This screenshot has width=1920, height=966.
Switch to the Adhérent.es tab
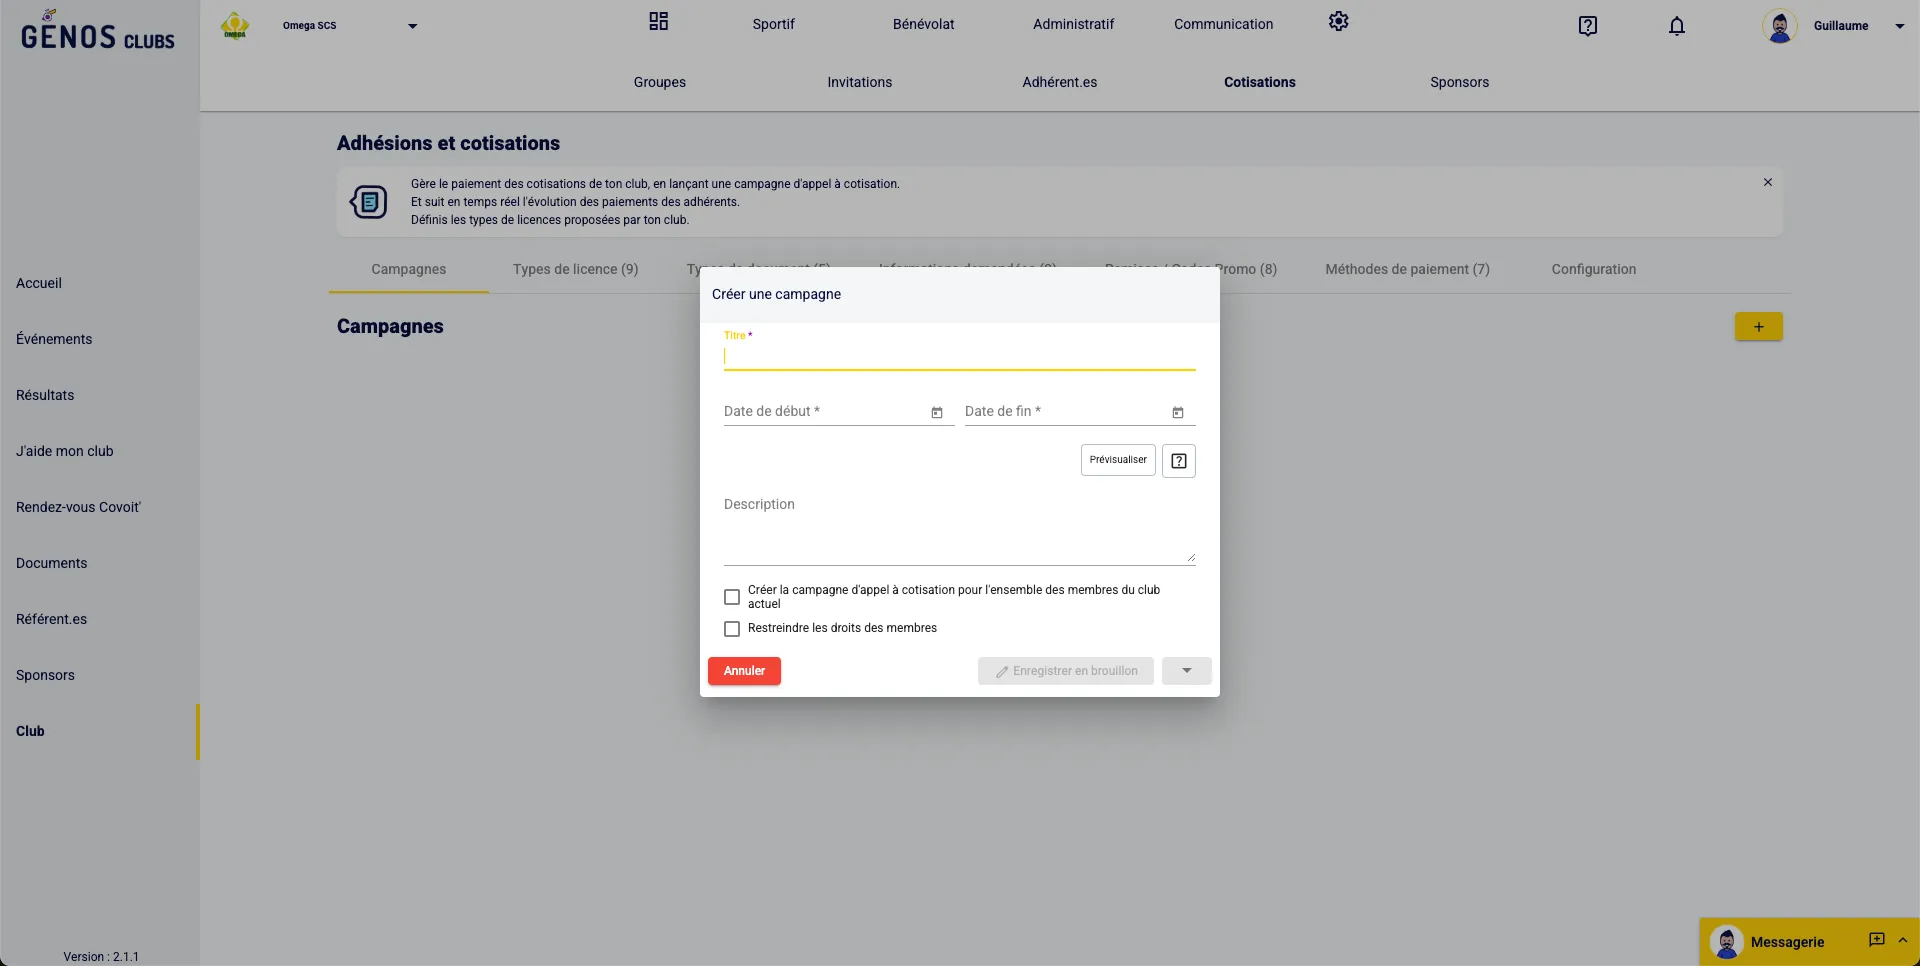click(x=1059, y=82)
